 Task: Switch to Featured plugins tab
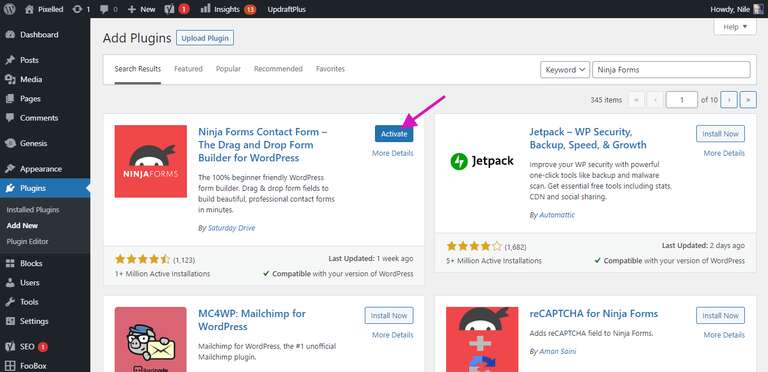point(188,69)
